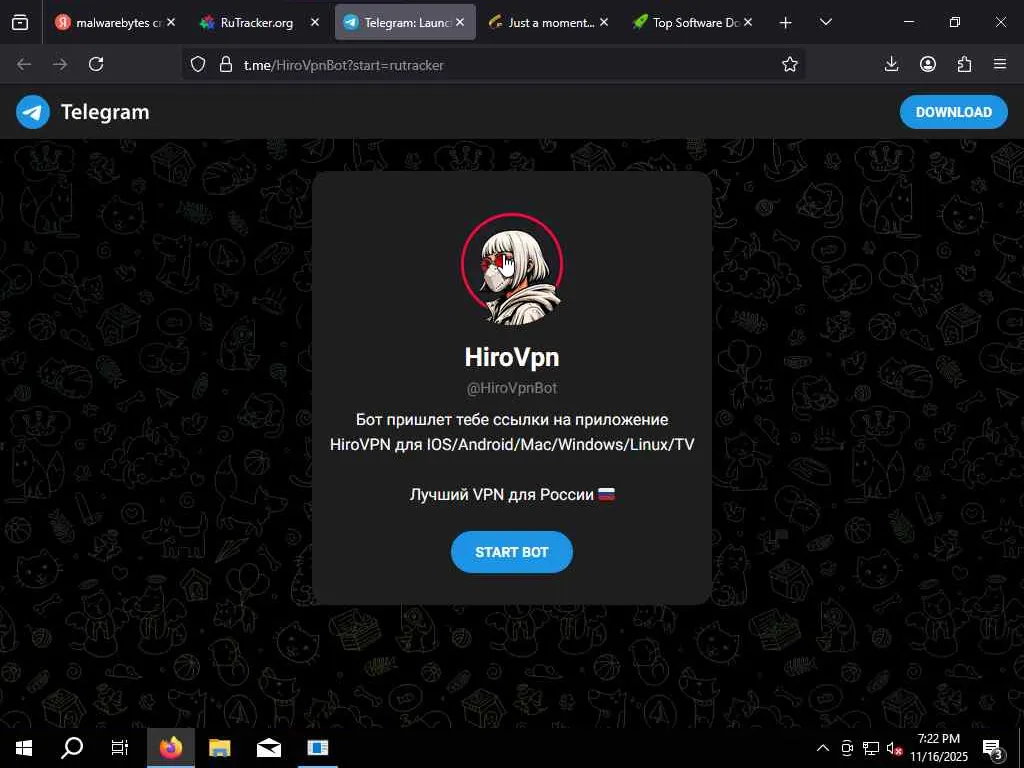Image resolution: width=1024 pixels, height=768 pixels.
Task: Select the Telegram: Launch tab
Action: 405,22
